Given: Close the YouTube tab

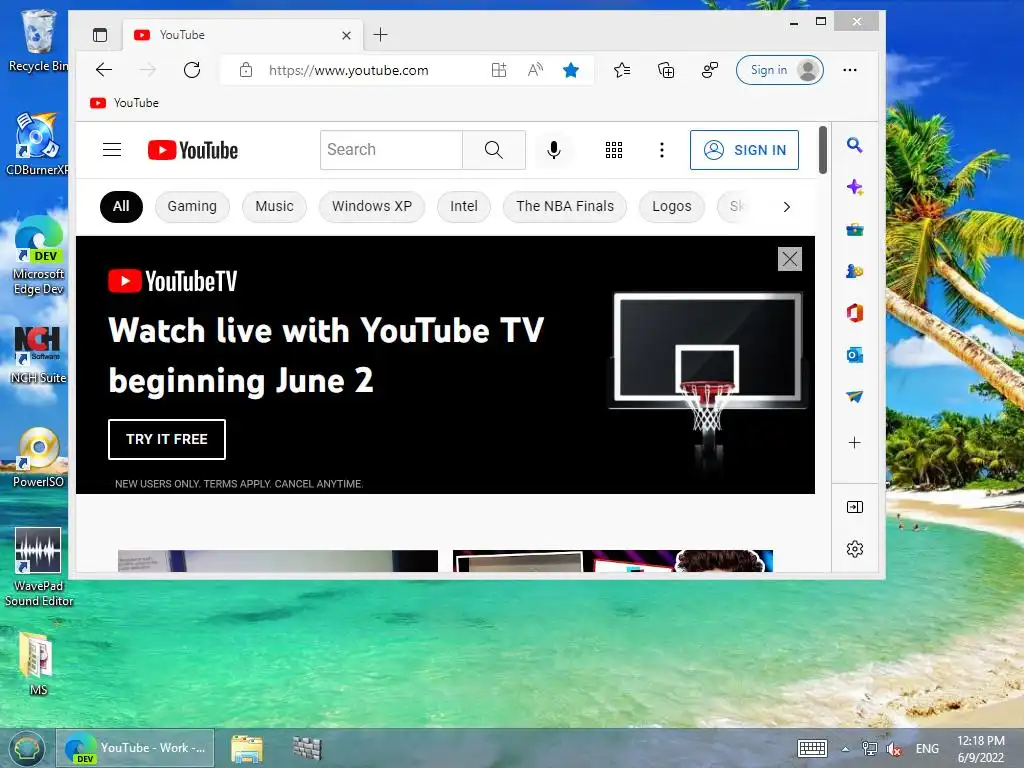Looking at the screenshot, I should pos(346,35).
